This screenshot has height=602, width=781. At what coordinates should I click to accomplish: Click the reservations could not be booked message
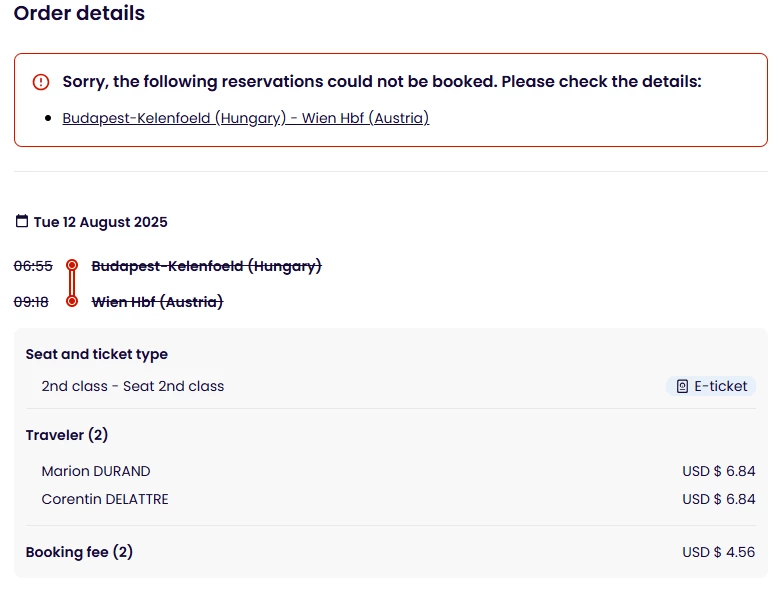[382, 82]
